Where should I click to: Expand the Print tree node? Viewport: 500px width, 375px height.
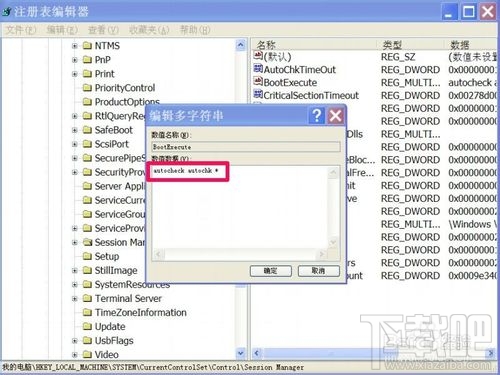(75, 74)
